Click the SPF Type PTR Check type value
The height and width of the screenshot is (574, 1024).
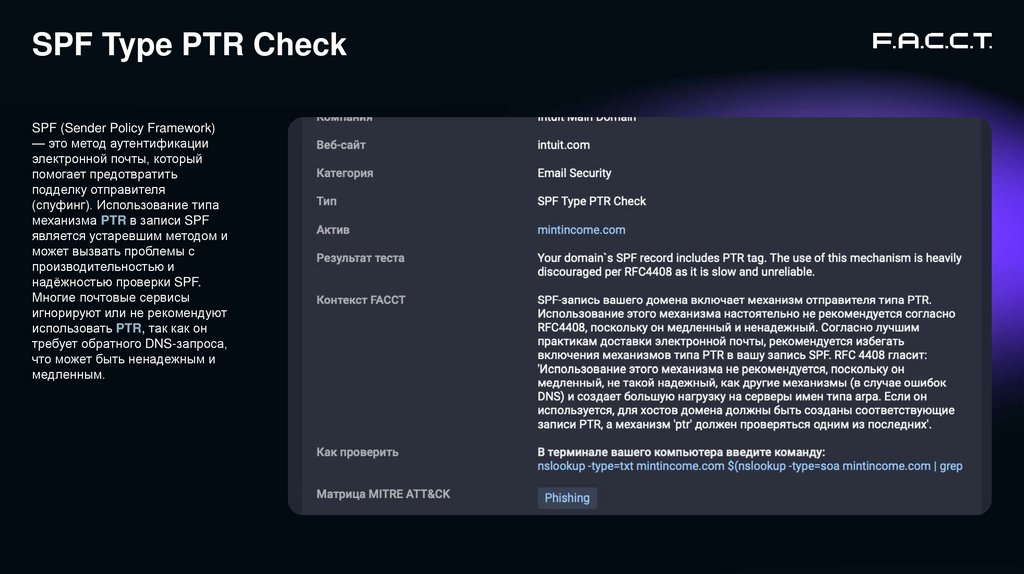[x=591, y=201]
